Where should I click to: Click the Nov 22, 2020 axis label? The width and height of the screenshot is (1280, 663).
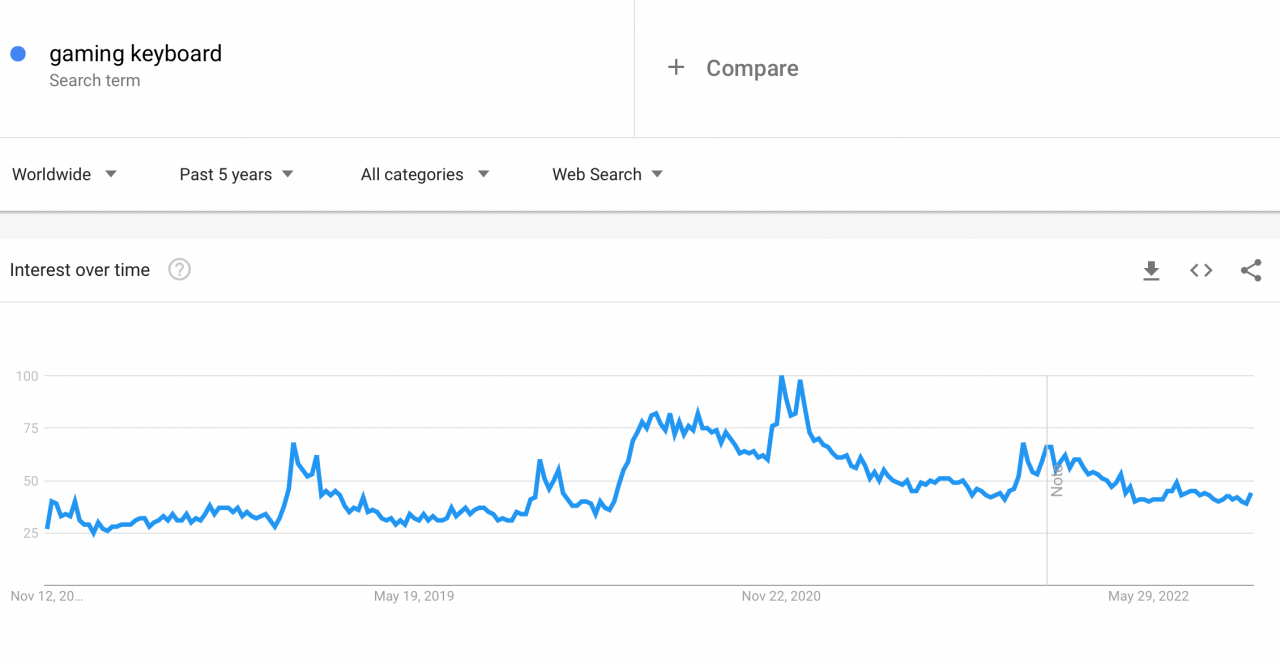781,595
